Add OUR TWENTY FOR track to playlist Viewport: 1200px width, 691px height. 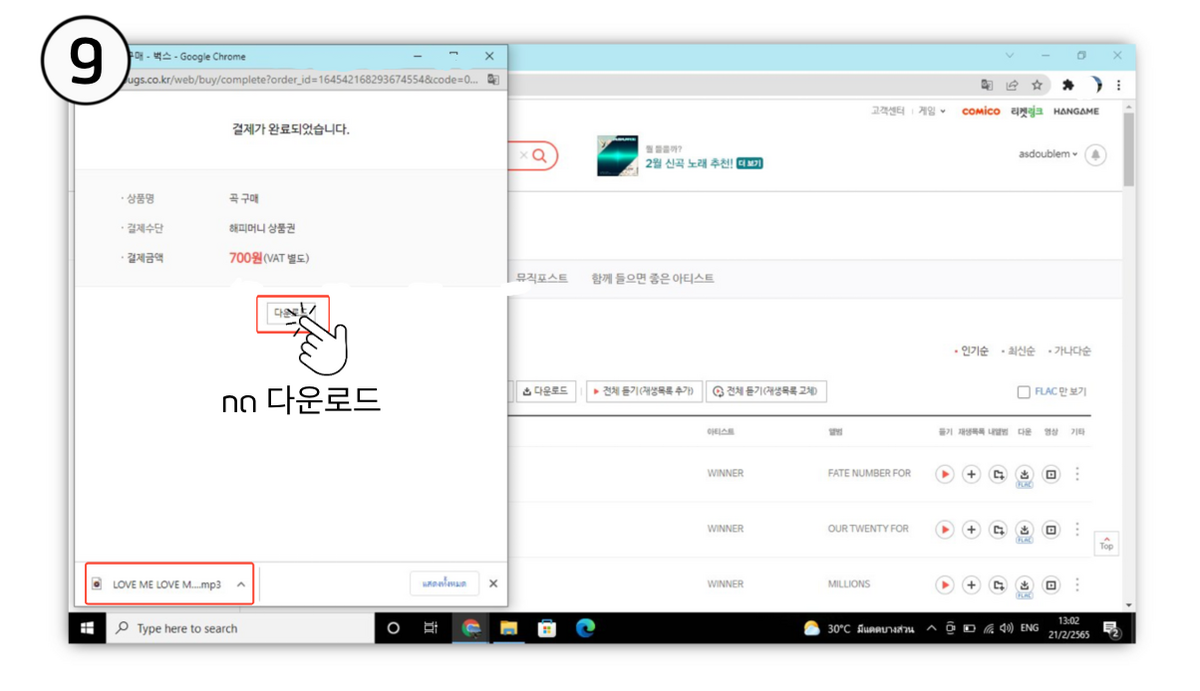click(971, 529)
